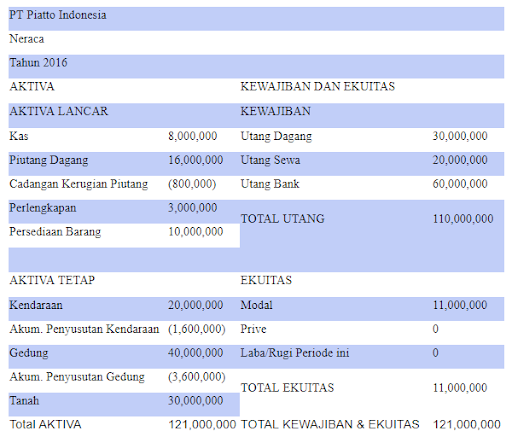Select the 'KEWAJIBAN' section label
Image resolution: width=512 pixels, height=437 pixels.
click(276, 111)
